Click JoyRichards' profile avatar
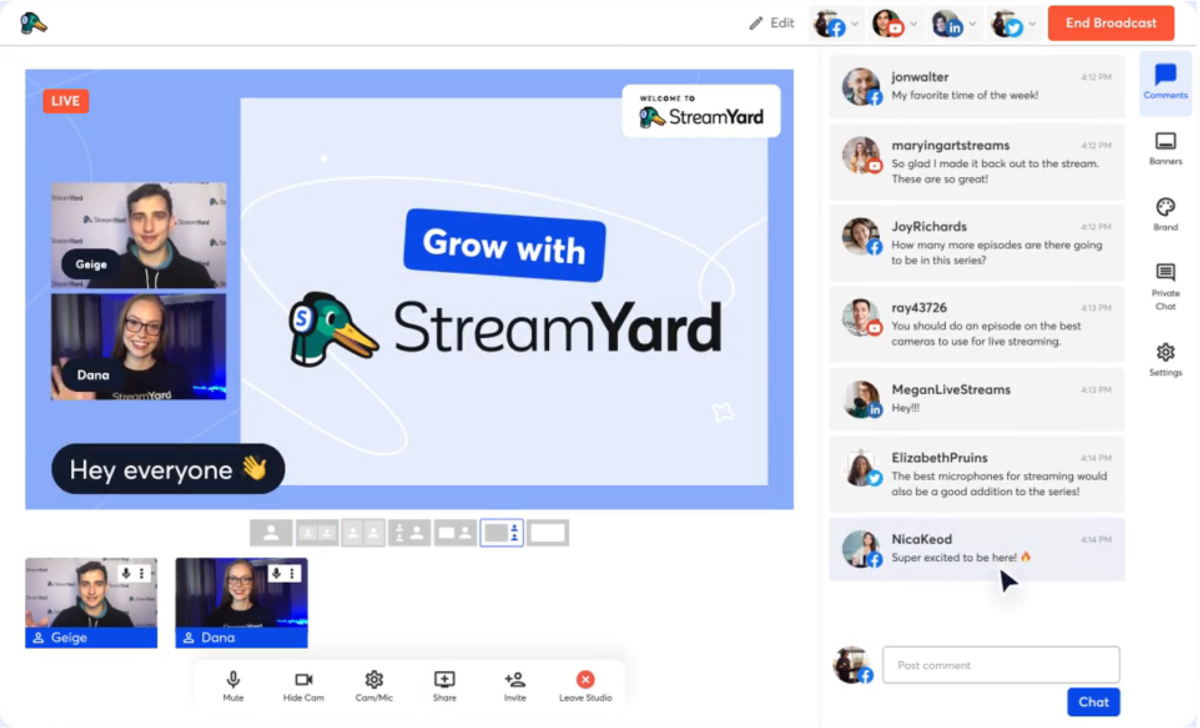 coord(861,237)
